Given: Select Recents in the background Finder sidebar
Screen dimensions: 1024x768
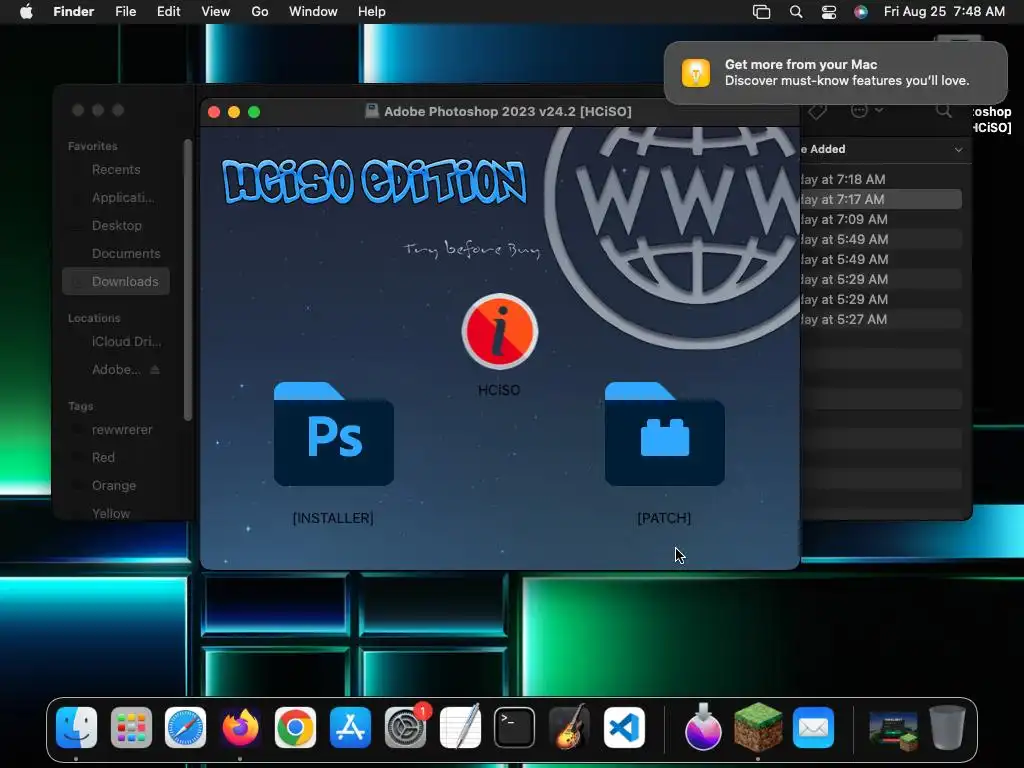Looking at the screenshot, I should click(116, 170).
